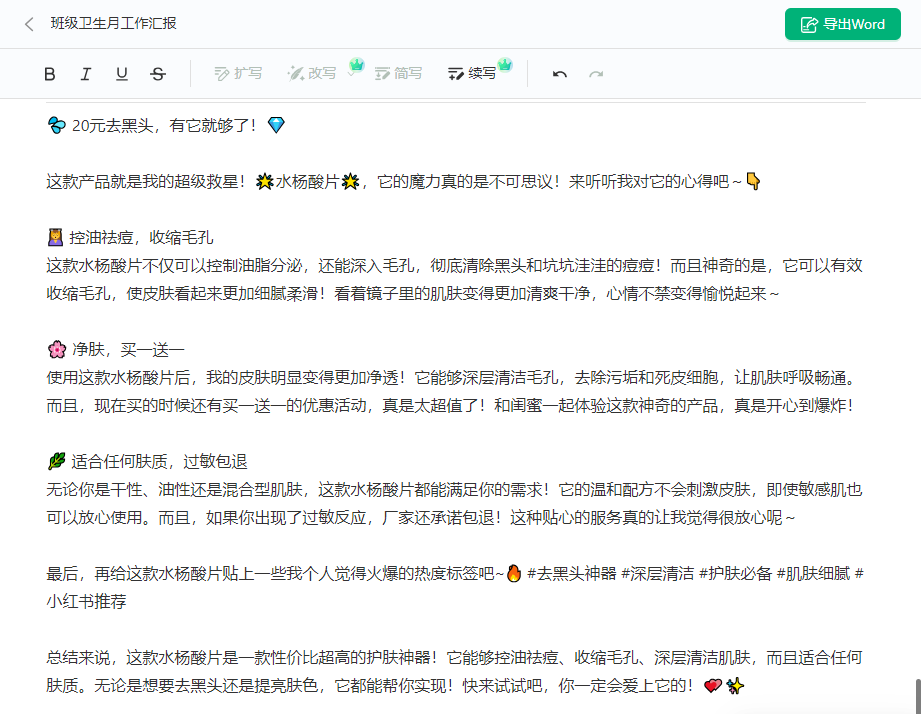Image resolution: width=921 pixels, height=714 pixels.
Task: Use the 简写 AI simplify tool
Action: [x=399, y=73]
